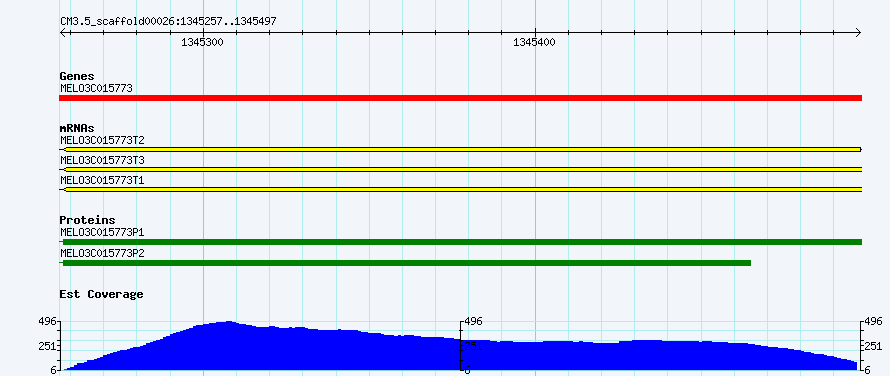Open the MELO3C015773 gene label

[96, 88]
